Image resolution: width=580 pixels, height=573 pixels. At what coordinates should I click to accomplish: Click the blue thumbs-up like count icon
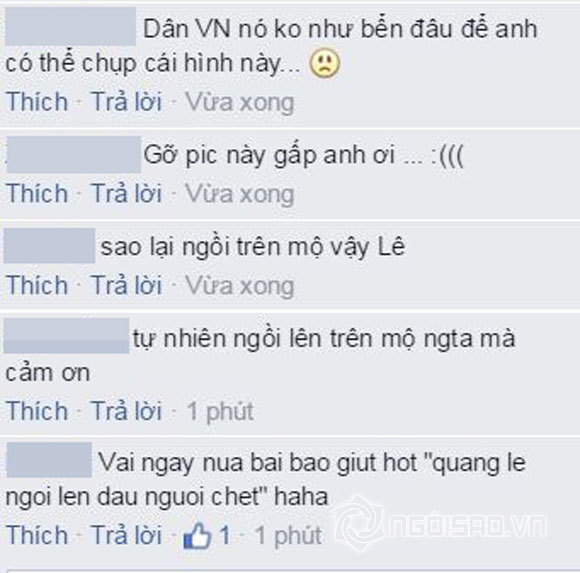coord(198,535)
